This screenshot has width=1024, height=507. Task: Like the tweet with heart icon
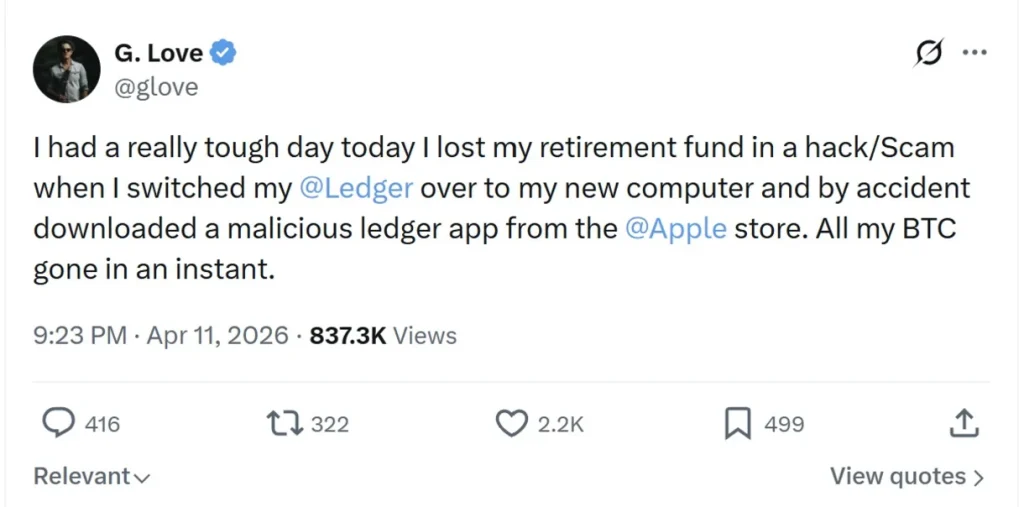point(512,424)
